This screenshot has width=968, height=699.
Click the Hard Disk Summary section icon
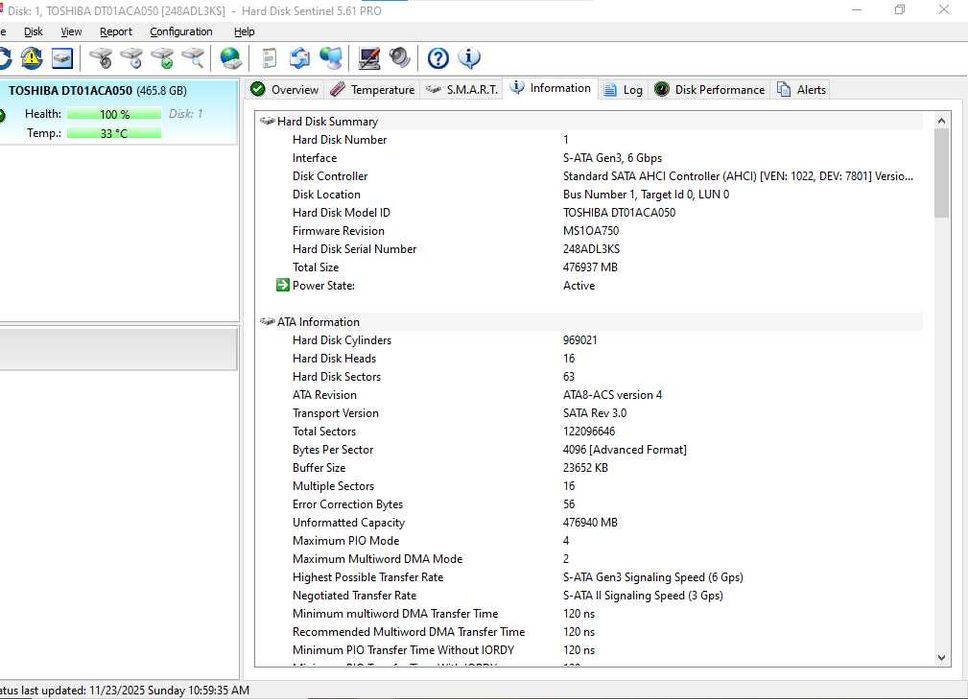point(267,121)
